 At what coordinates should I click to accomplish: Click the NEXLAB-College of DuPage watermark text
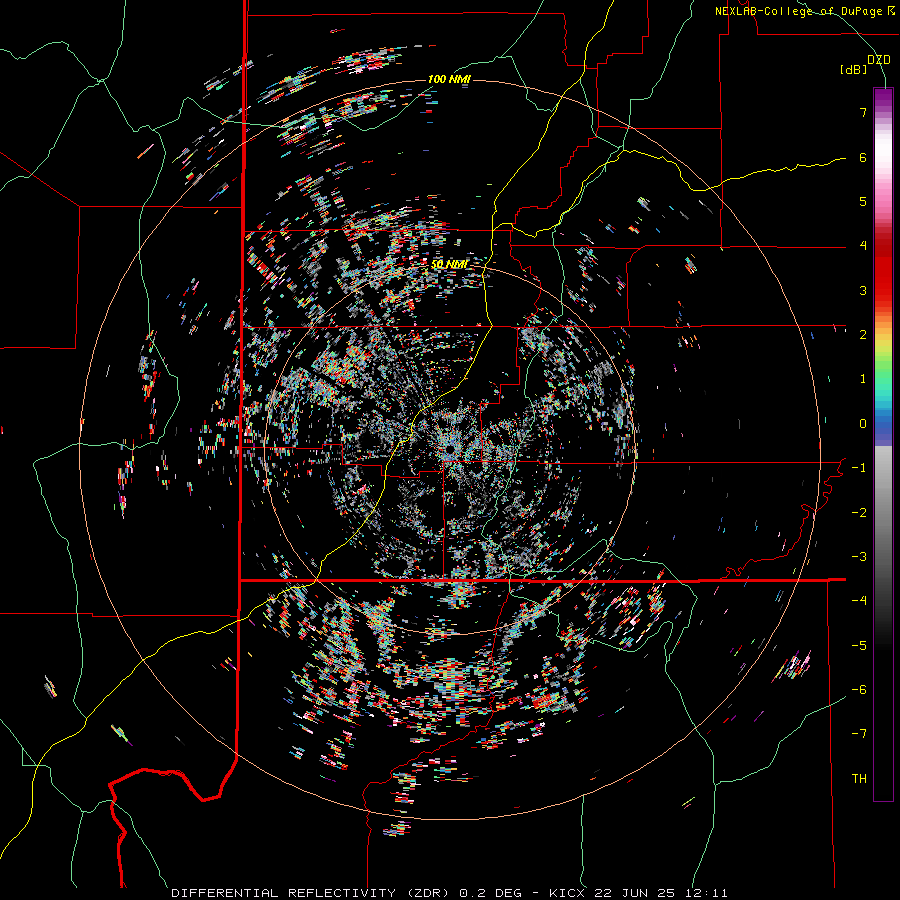point(804,11)
